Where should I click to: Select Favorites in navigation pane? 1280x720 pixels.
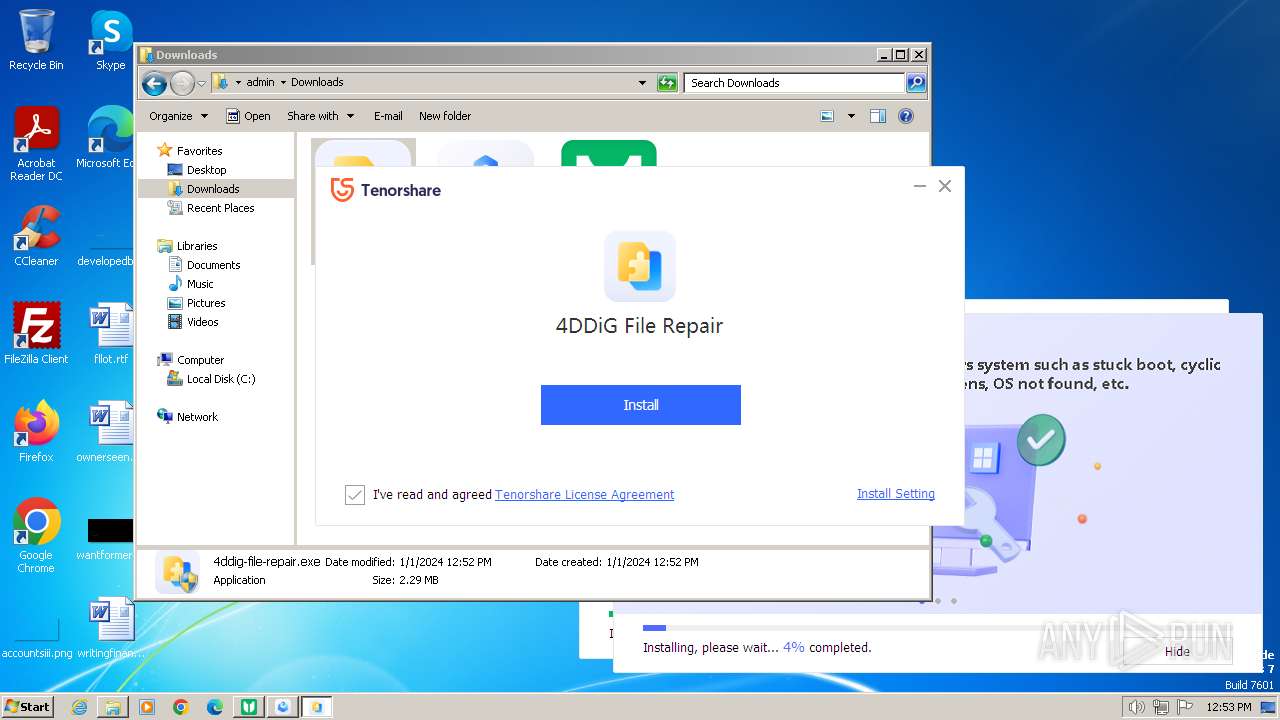tap(199, 151)
